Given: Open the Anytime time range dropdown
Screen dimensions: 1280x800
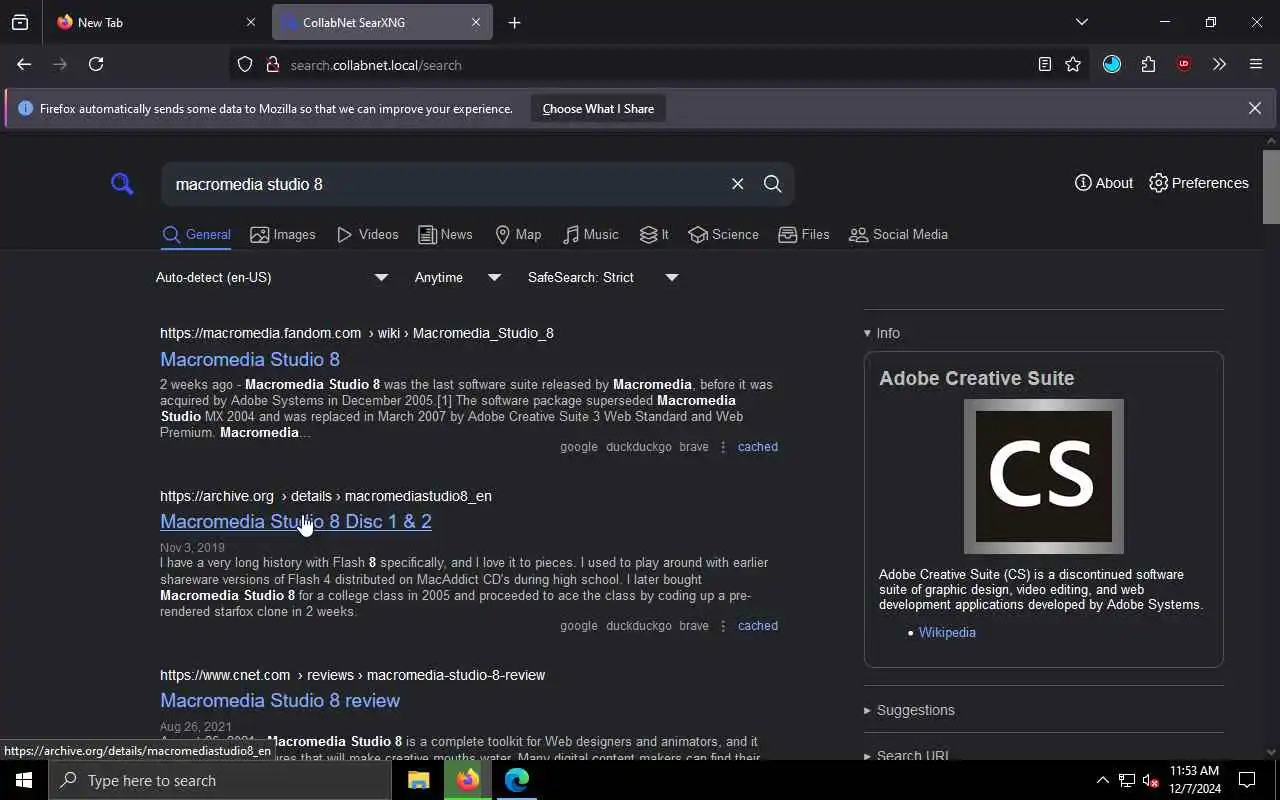Looking at the screenshot, I should pos(458,277).
